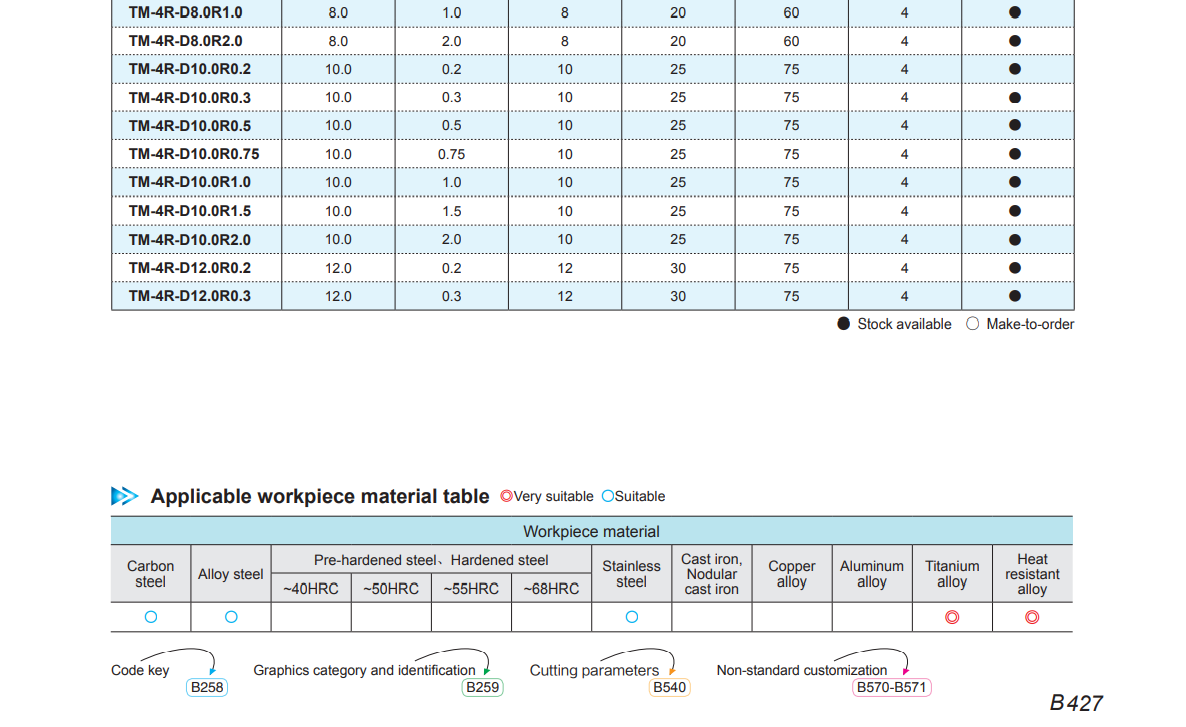
Task: Click the red Very suitable legend symbol
Action: click(506, 496)
